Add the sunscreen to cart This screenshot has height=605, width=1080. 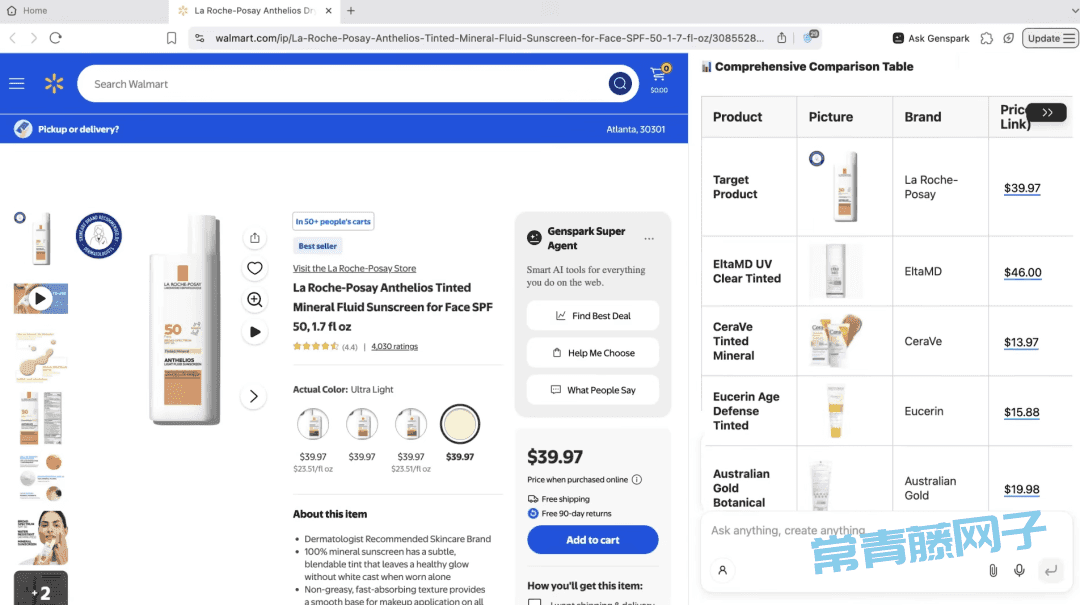(x=592, y=540)
